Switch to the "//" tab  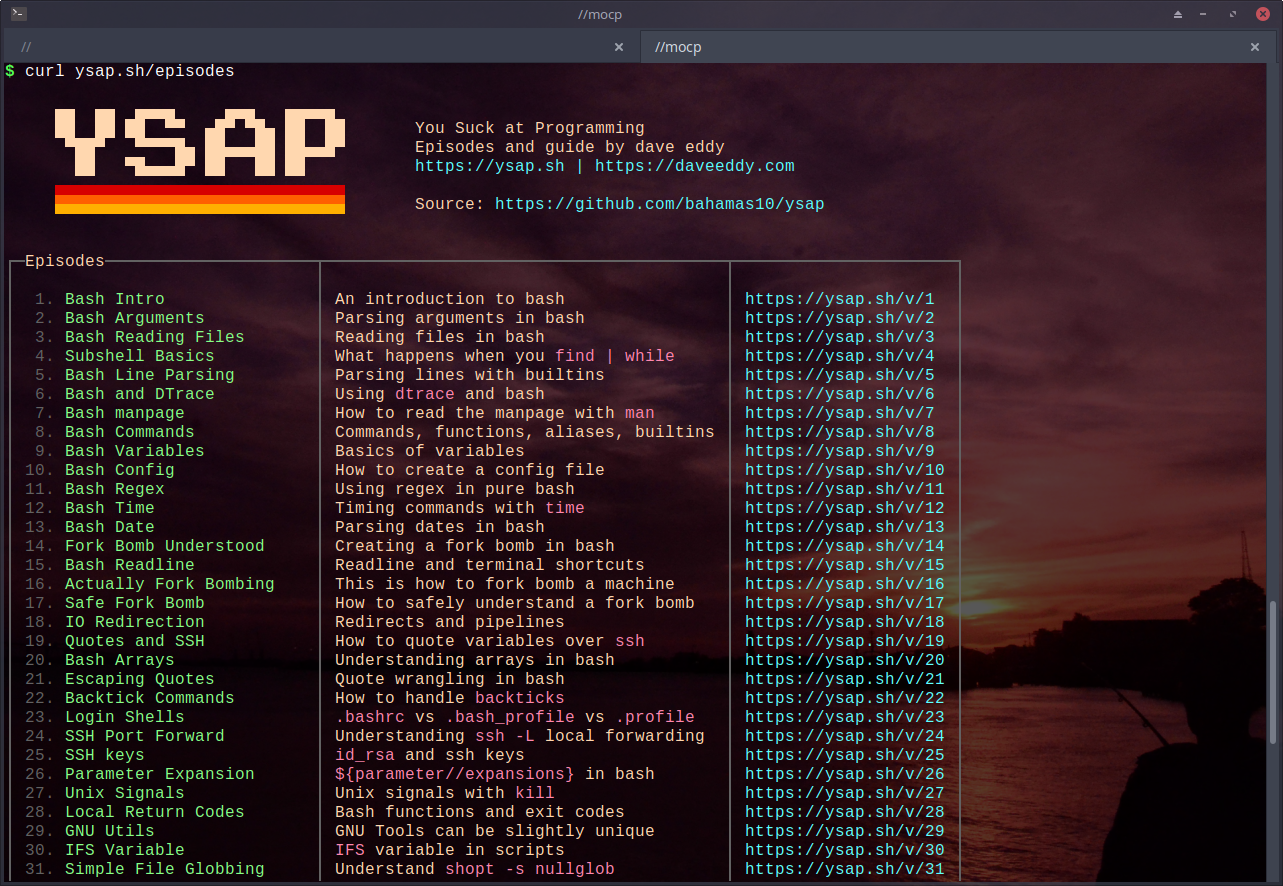(300, 47)
